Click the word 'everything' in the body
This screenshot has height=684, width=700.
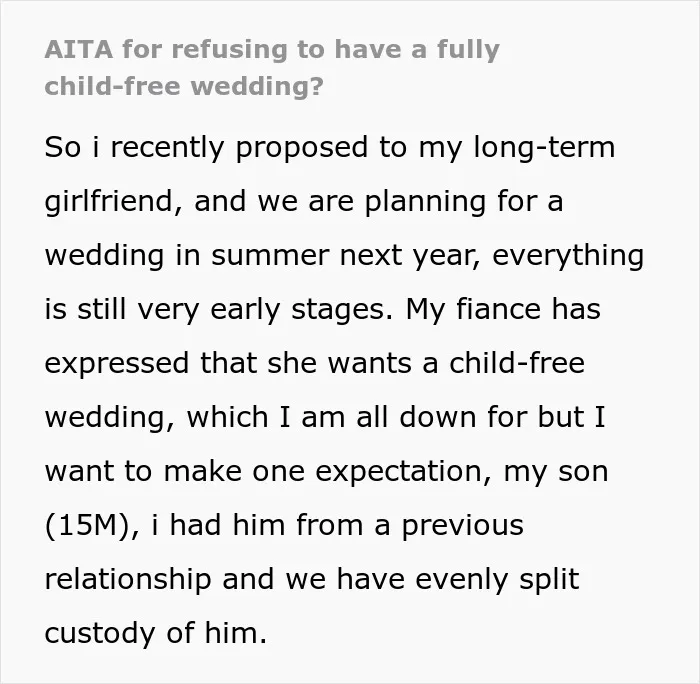click(x=568, y=256)
